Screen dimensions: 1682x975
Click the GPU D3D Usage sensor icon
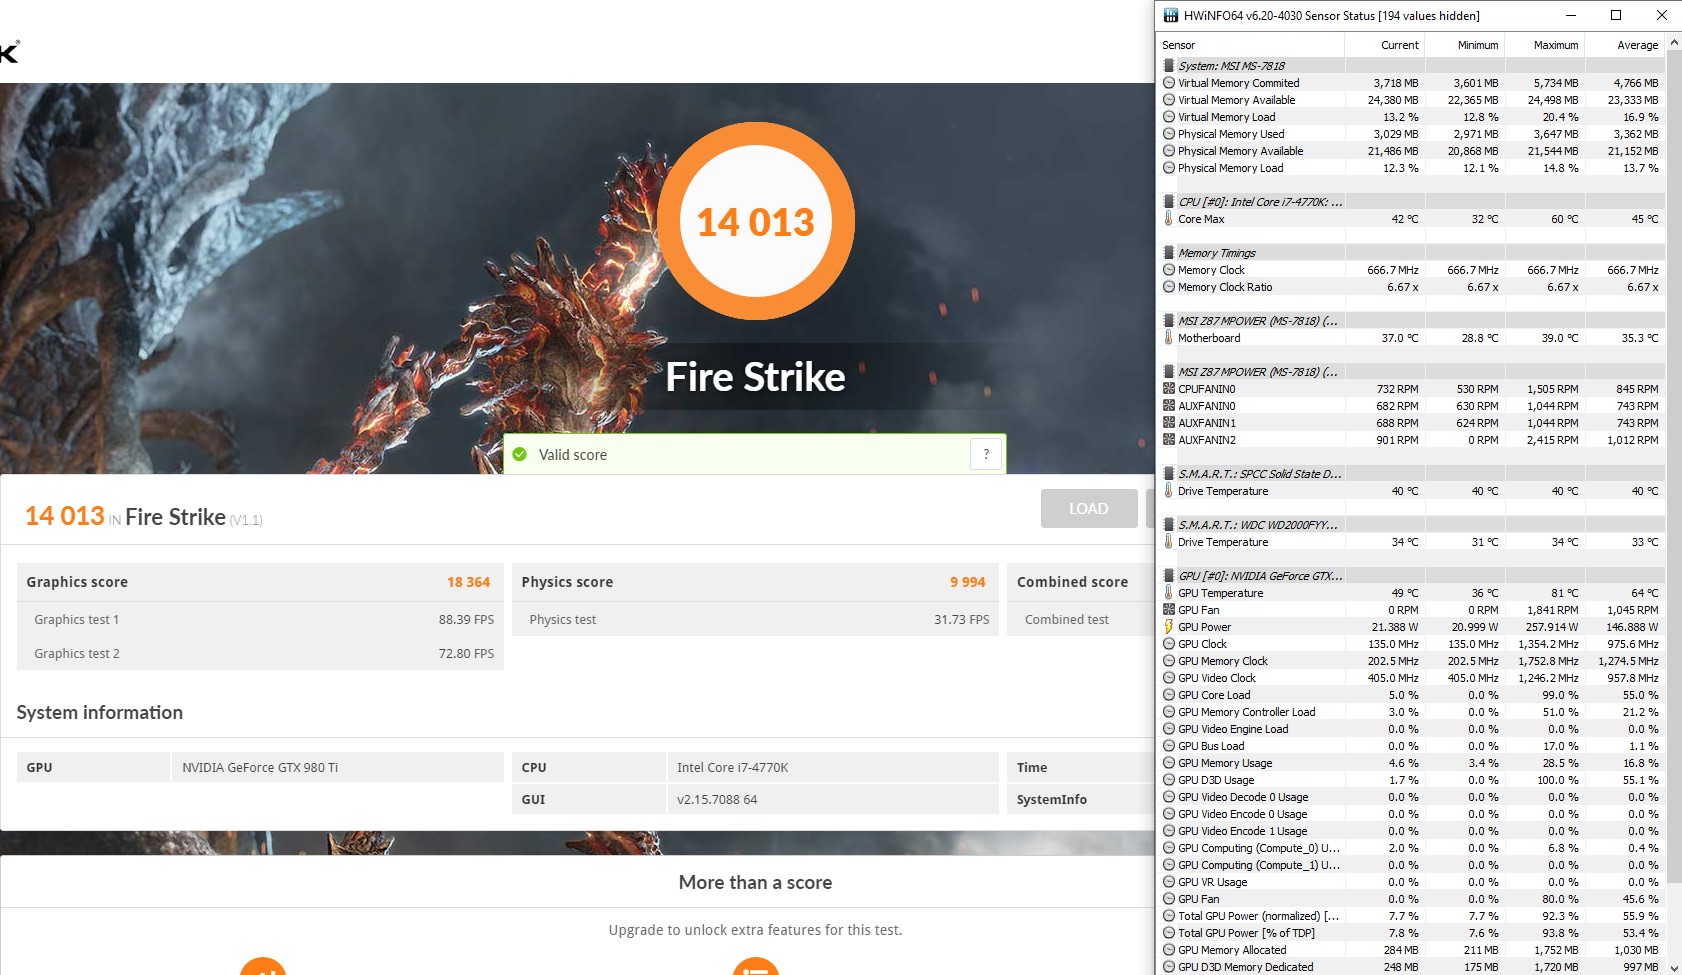[x=1169, y=780]
